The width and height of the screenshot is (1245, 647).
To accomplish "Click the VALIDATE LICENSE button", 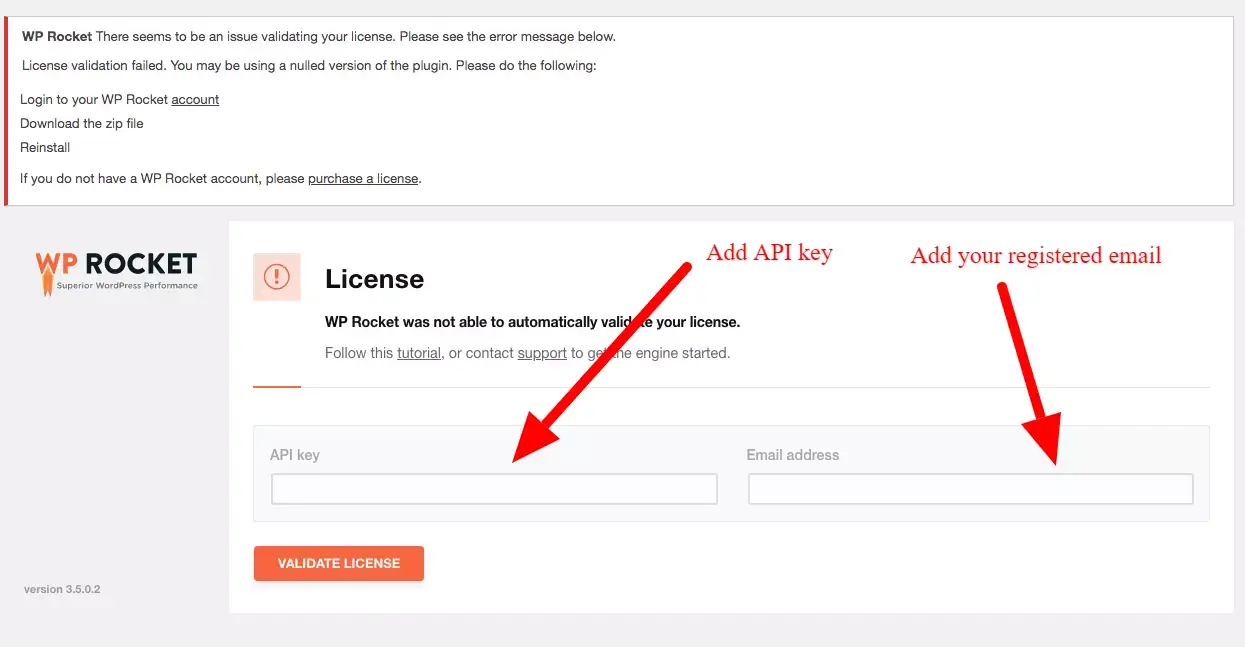I will click(x=338, y=563).
